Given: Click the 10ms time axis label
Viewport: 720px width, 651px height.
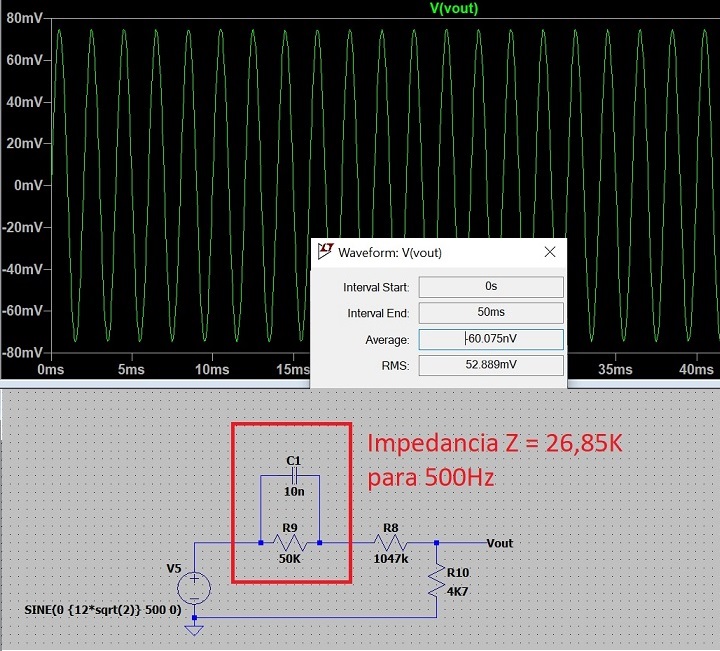Looking at the screenshot, I should click(212, 370).
